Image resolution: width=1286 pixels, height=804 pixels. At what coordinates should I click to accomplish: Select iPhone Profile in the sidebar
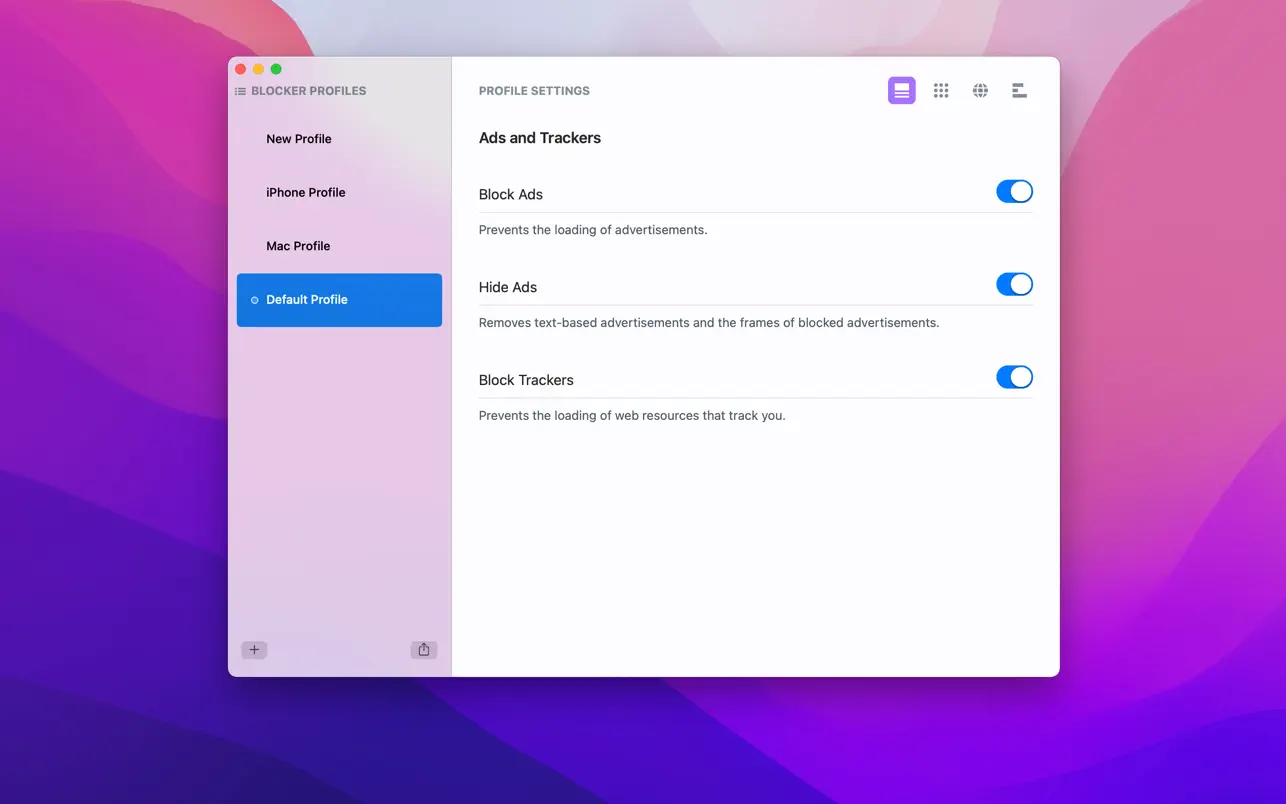point(306,193)
